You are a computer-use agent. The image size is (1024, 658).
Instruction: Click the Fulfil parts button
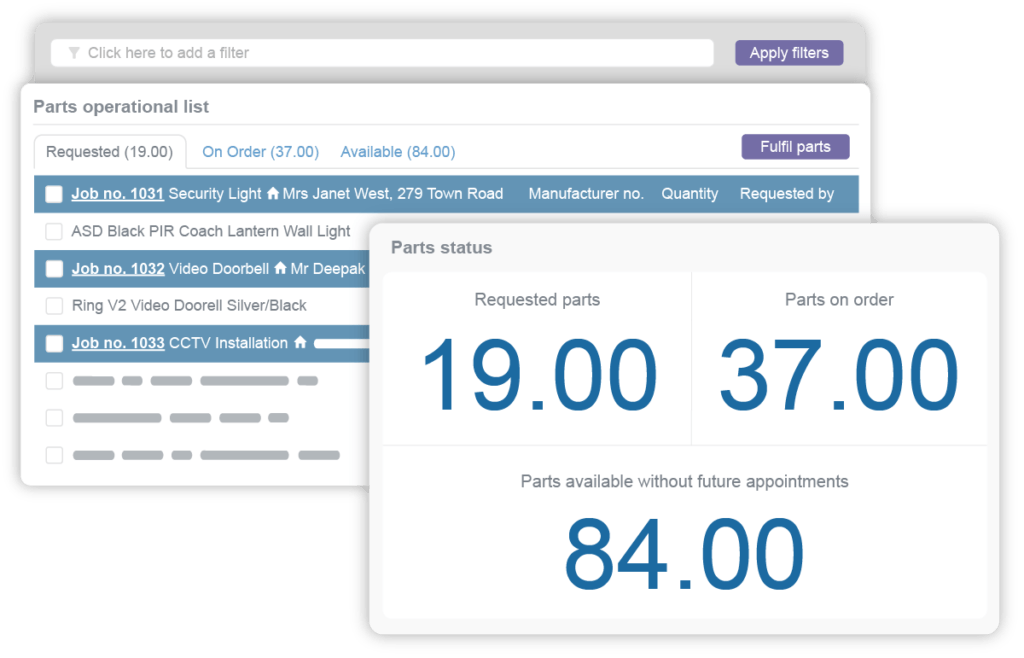(x=795, y=146)
